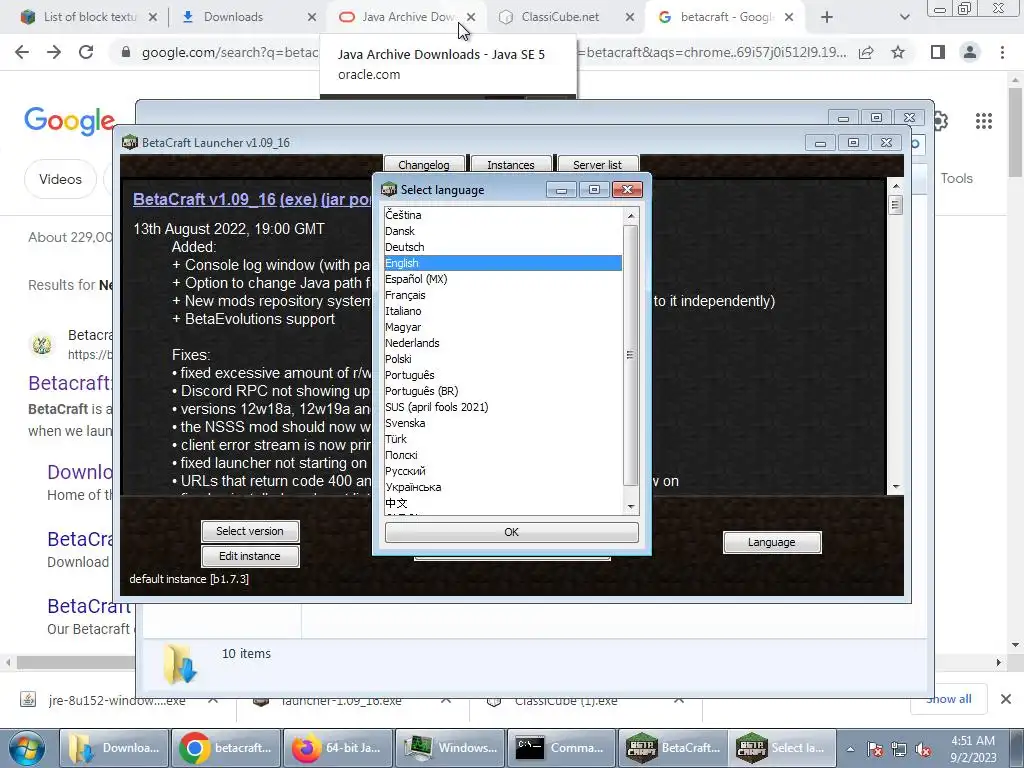Open the Windows Task Manager taskbar item
The height and width of the screenshot is (768, 1024).
[449, 748]
